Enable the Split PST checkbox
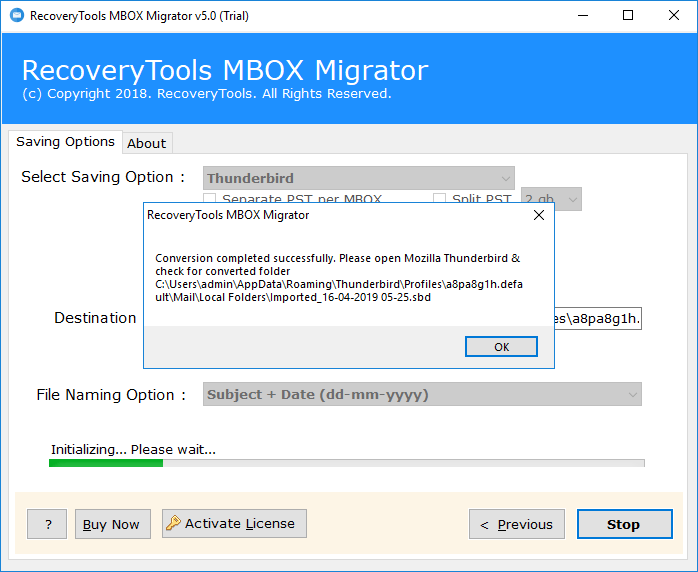The width and height of the screenshot is (698, 572). pyautogui.click(x=439, y=198)
